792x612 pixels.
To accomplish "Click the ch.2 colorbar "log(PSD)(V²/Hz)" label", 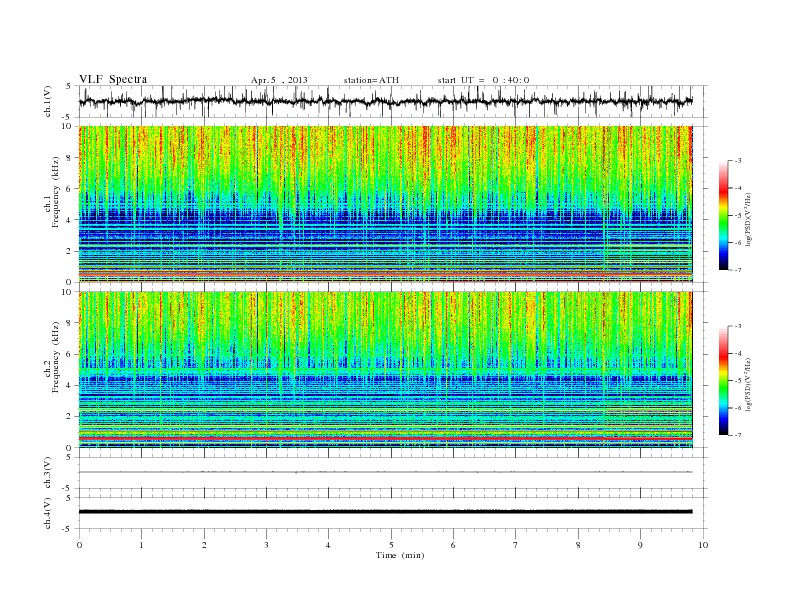I will click(750, 384).
